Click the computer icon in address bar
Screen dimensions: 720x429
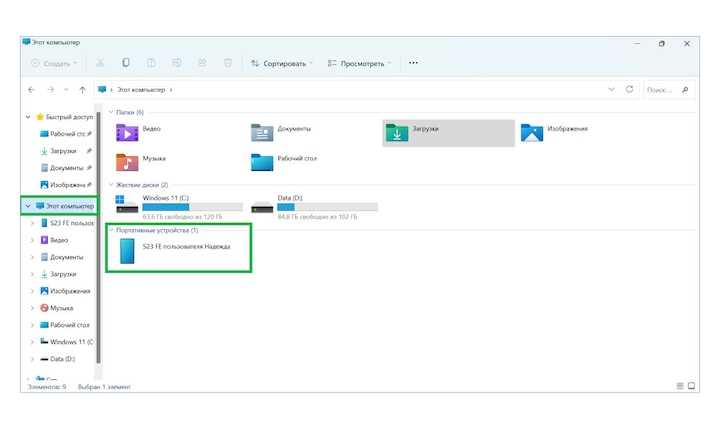(102, 90)
